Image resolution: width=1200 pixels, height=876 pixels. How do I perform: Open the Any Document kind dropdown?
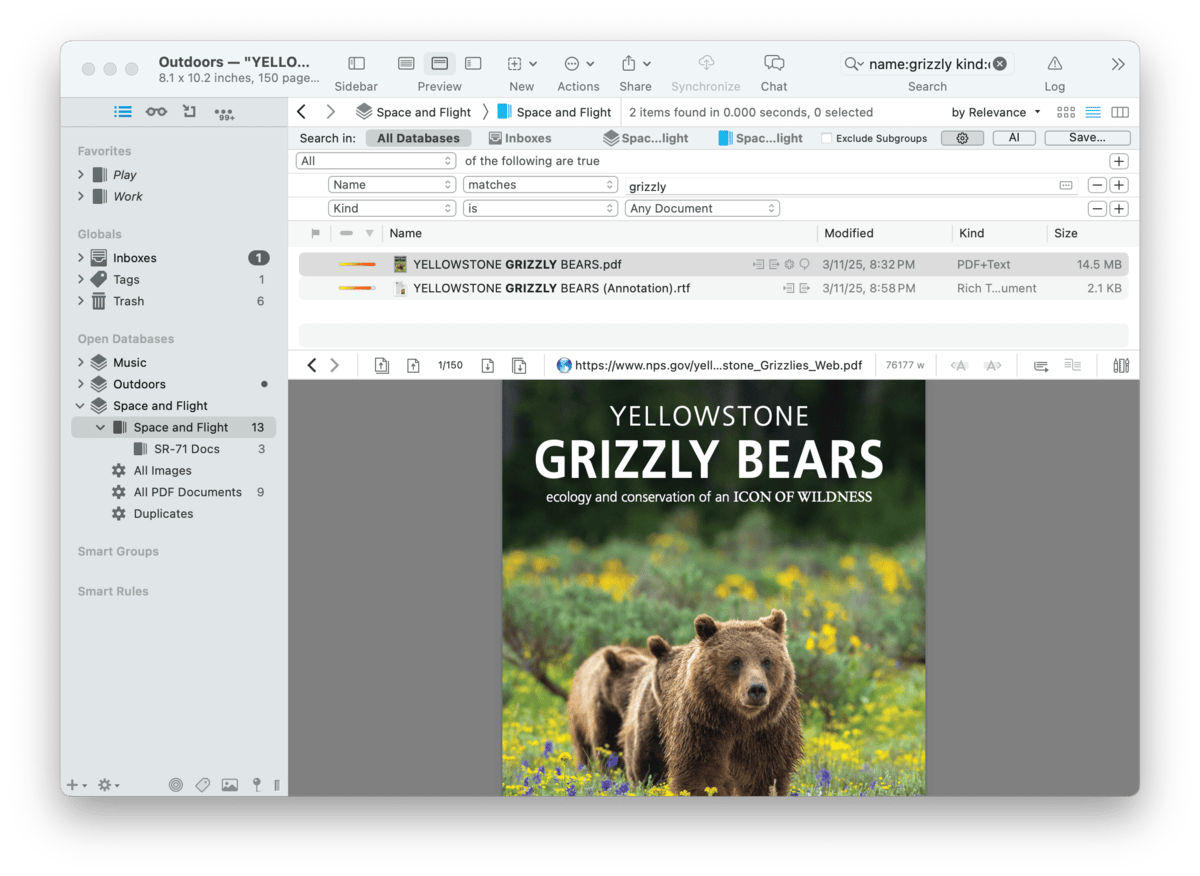[702, 209]
